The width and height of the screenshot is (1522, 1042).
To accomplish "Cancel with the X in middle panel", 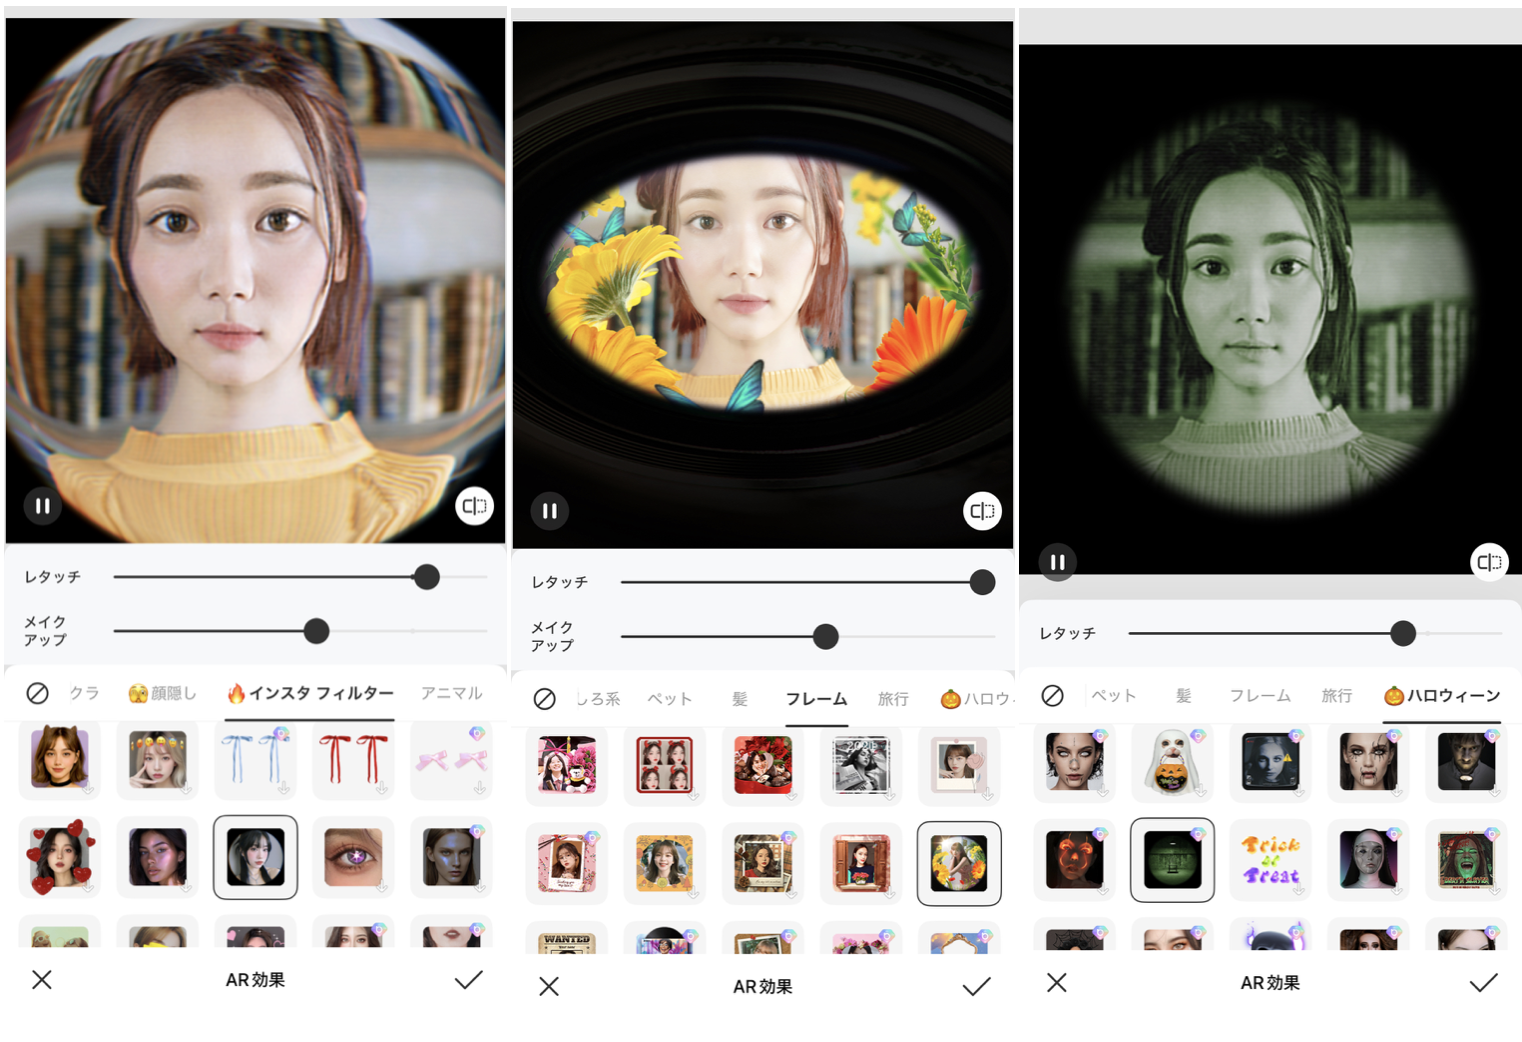I will [549, 987].
